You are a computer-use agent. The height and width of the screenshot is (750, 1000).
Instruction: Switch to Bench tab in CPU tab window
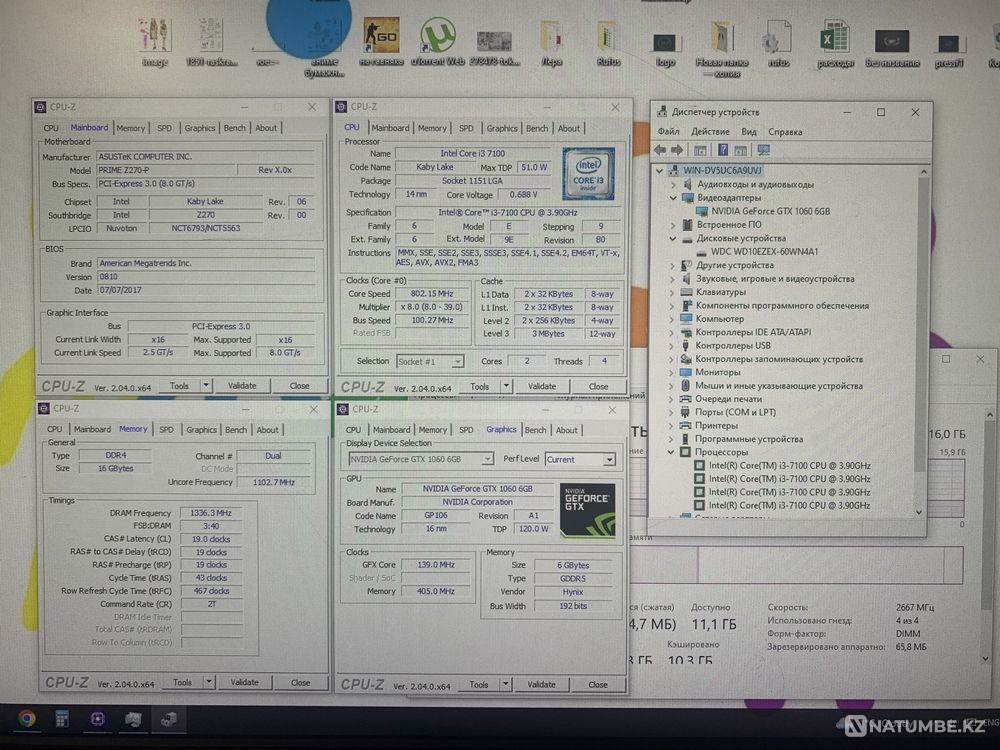click(537, 128)
